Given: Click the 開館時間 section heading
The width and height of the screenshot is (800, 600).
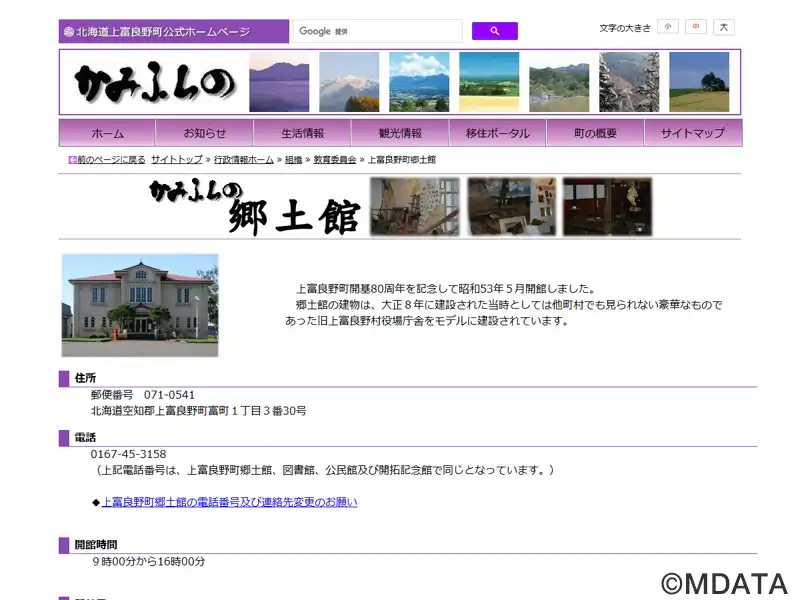Looking at the screenshot, I should coord(96,544).
